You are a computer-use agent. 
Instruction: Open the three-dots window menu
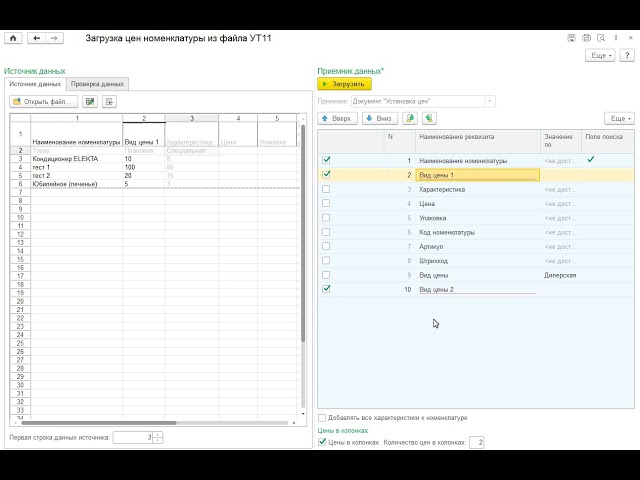click(616, 38)
